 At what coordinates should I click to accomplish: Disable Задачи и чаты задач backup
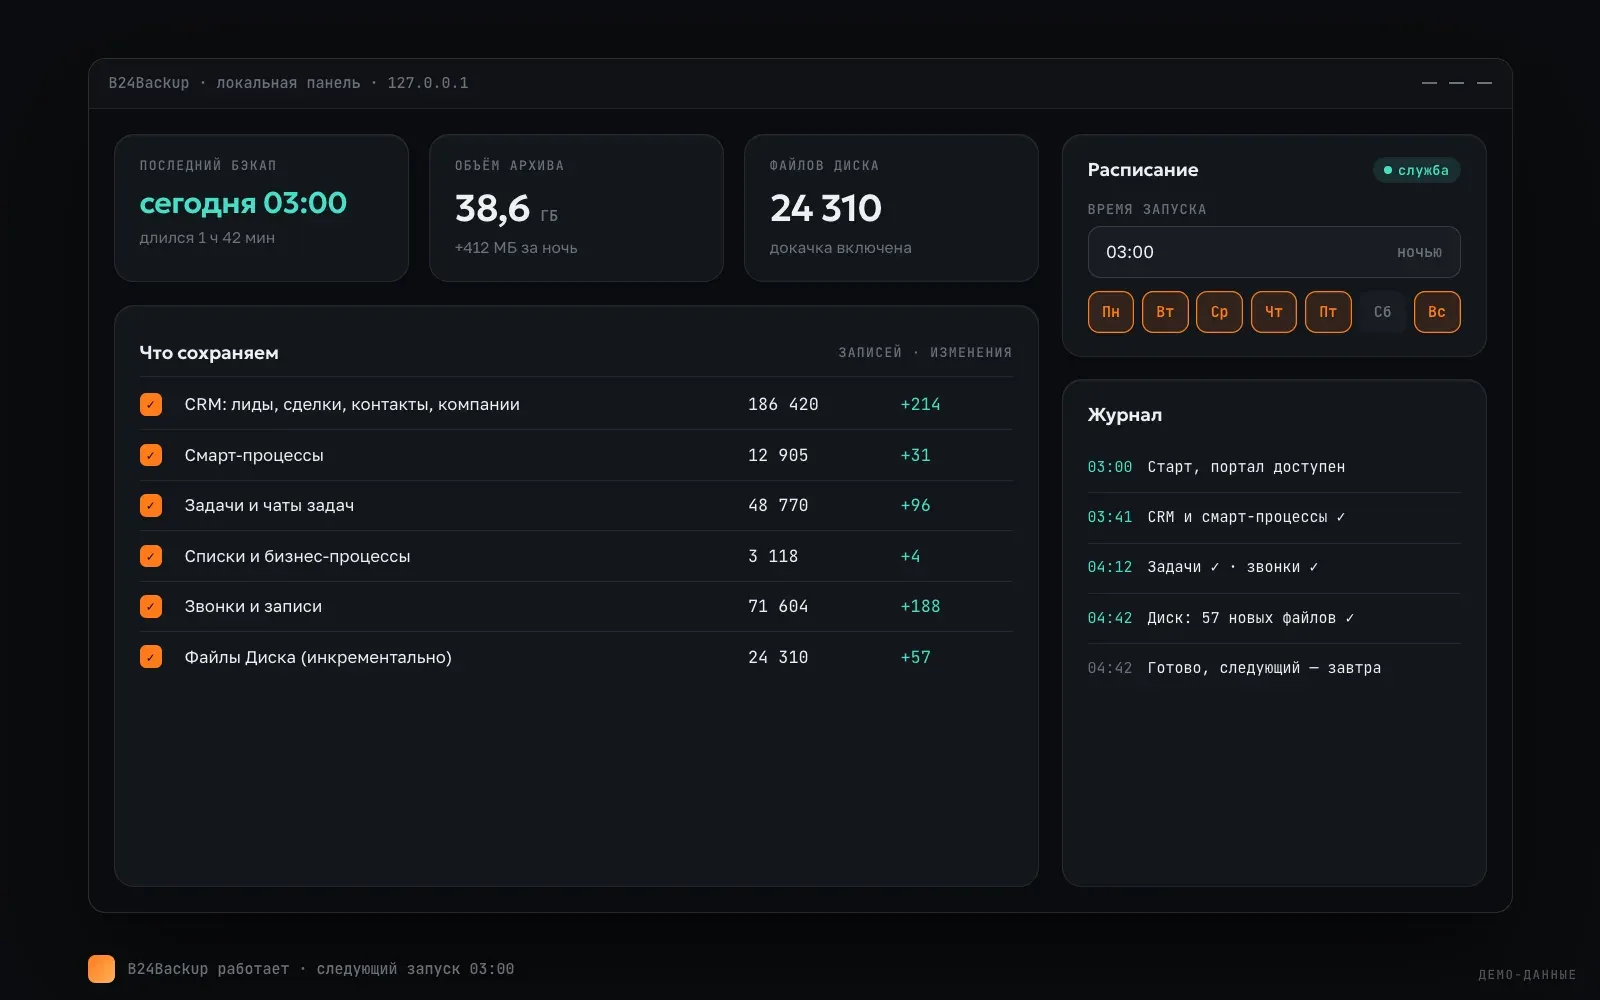151,505
